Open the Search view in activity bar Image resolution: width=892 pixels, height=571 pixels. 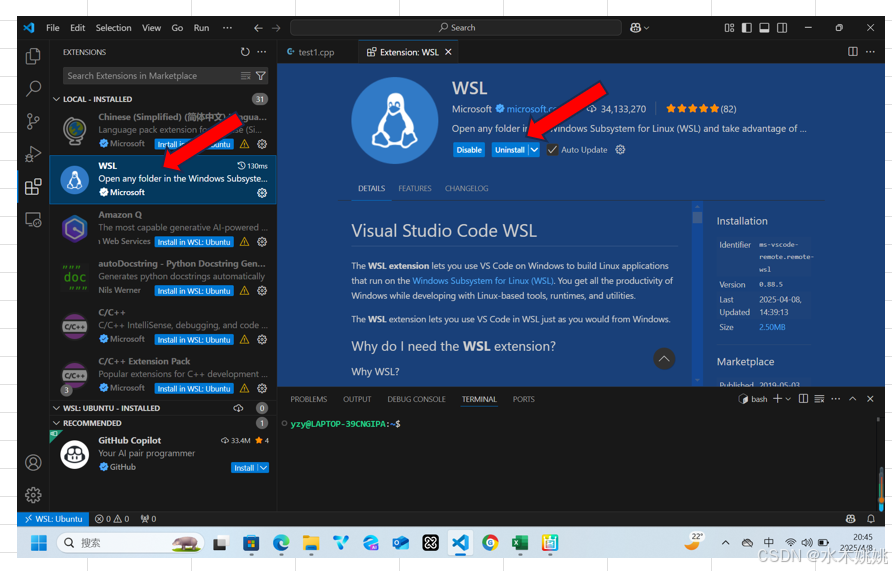pos(33,88)
